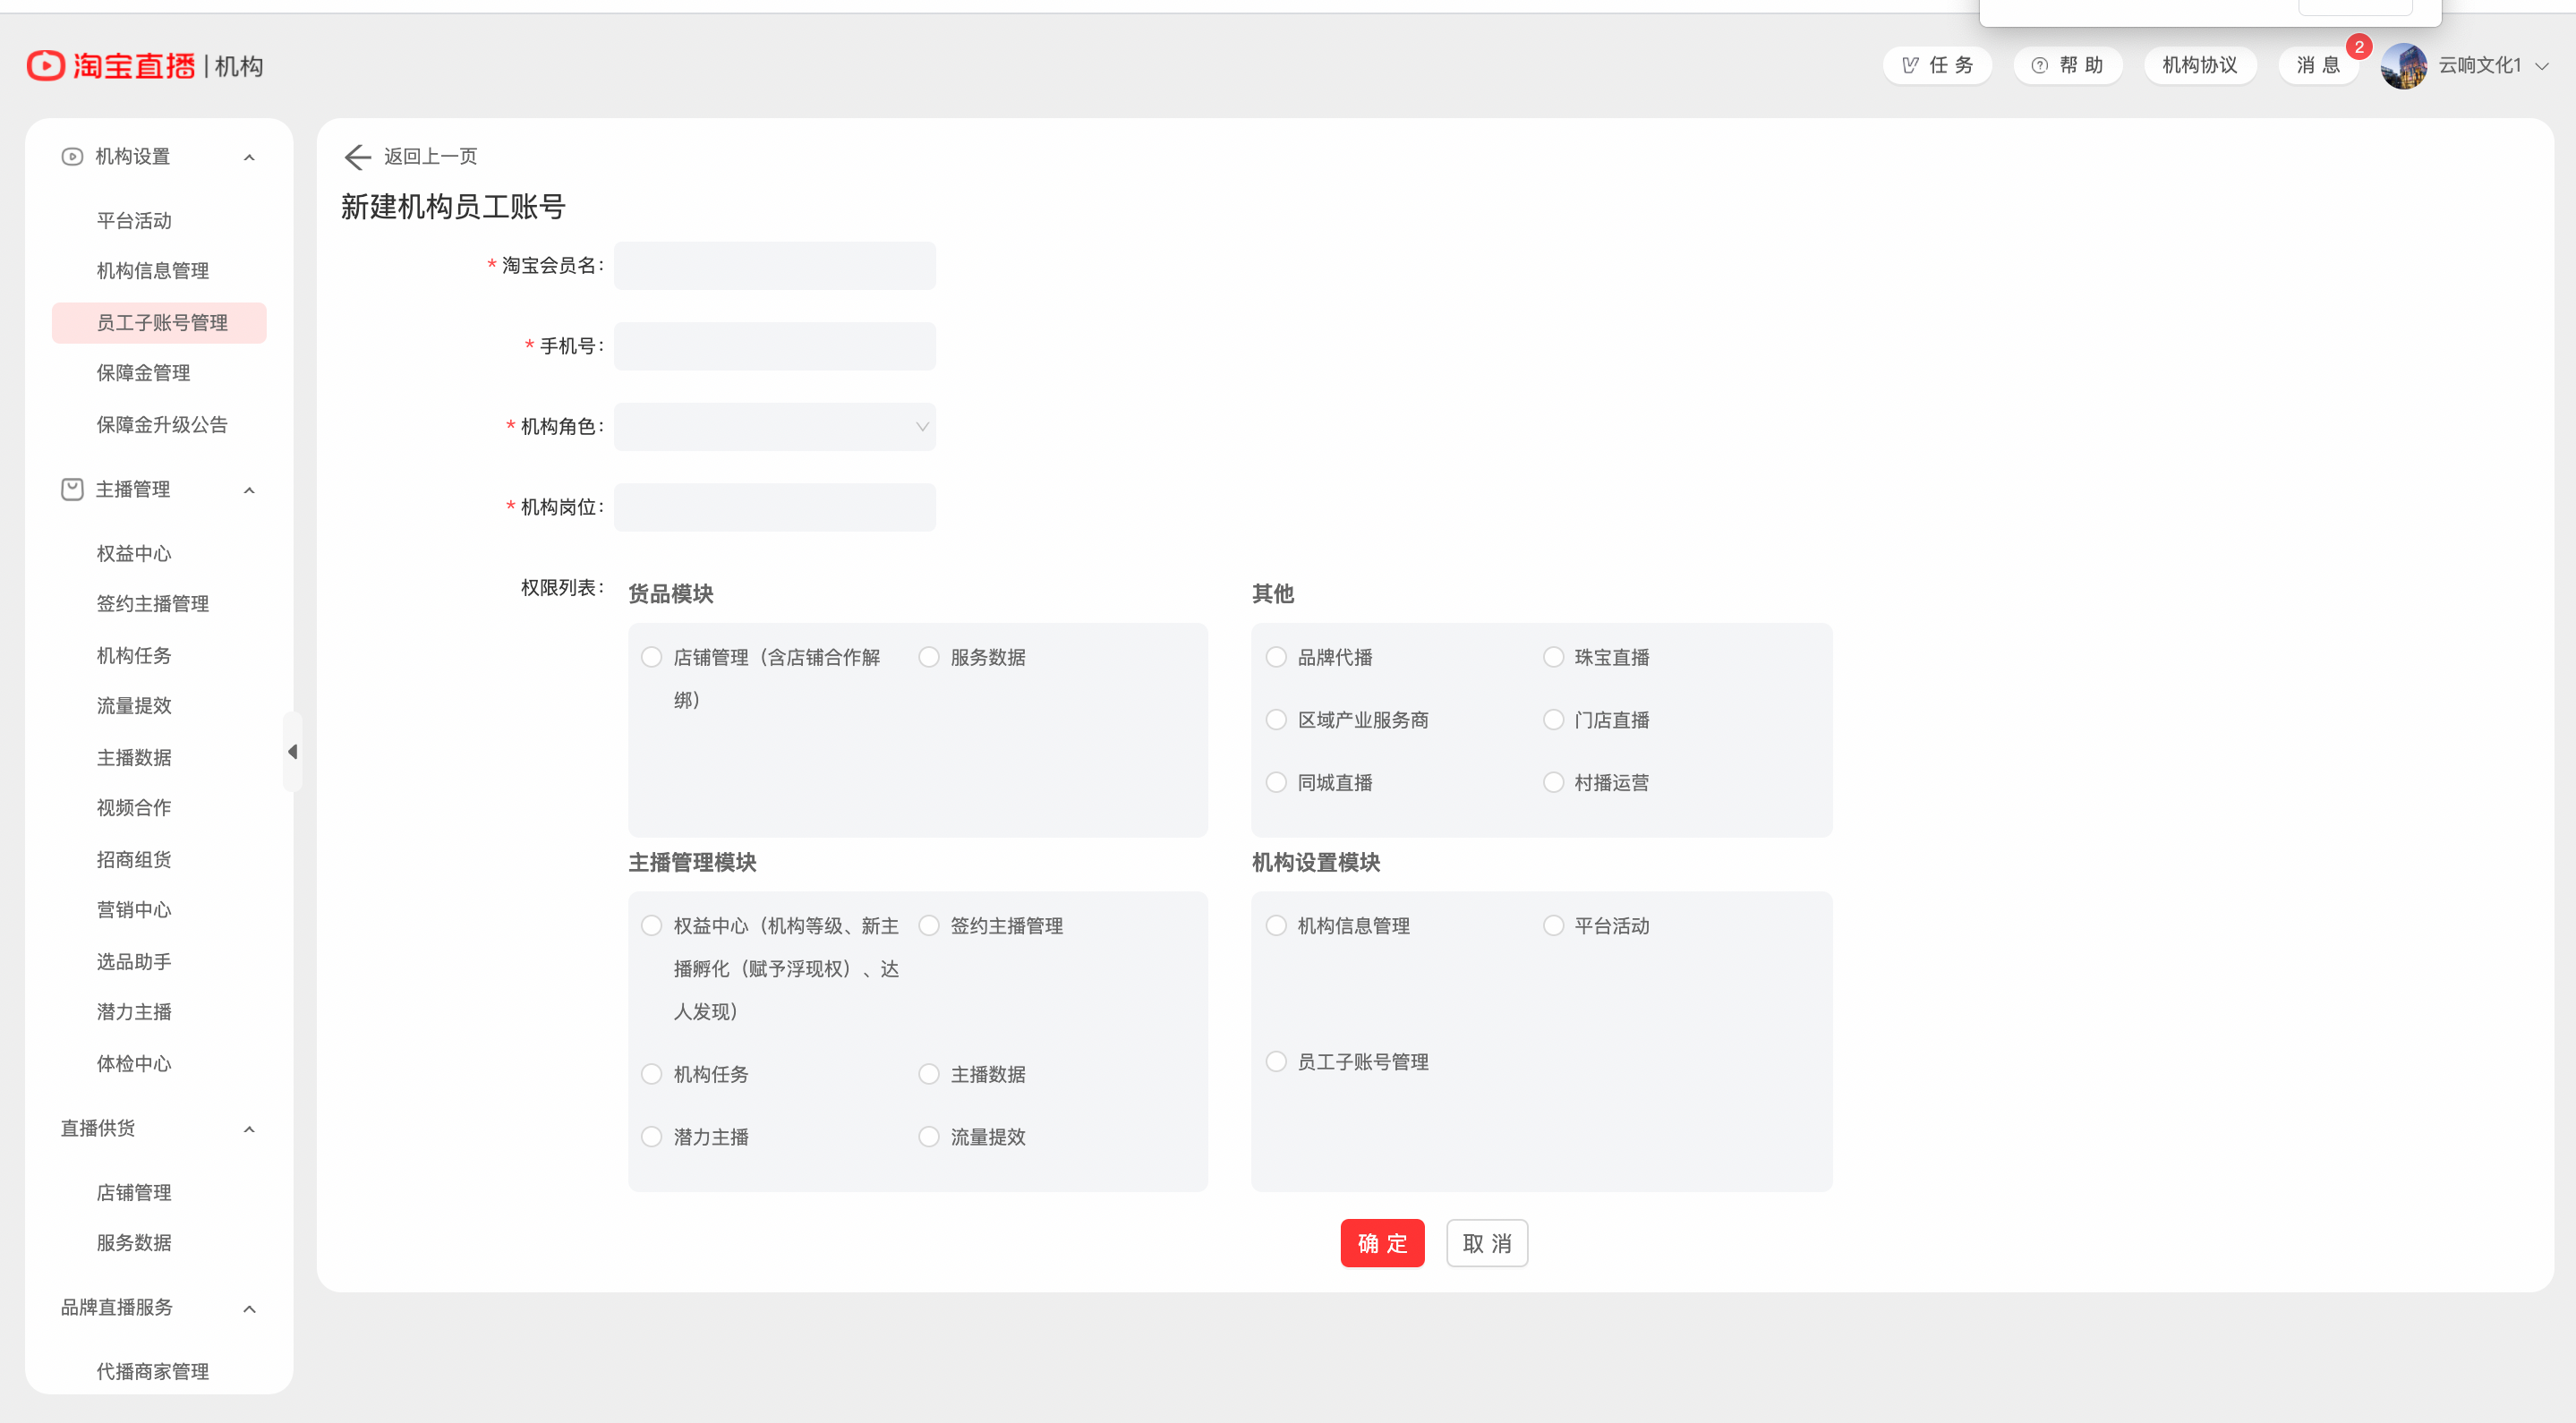Open the 帮助 help button
This screenshot has width=2576, height=1423.
[x=2068, y=66]
